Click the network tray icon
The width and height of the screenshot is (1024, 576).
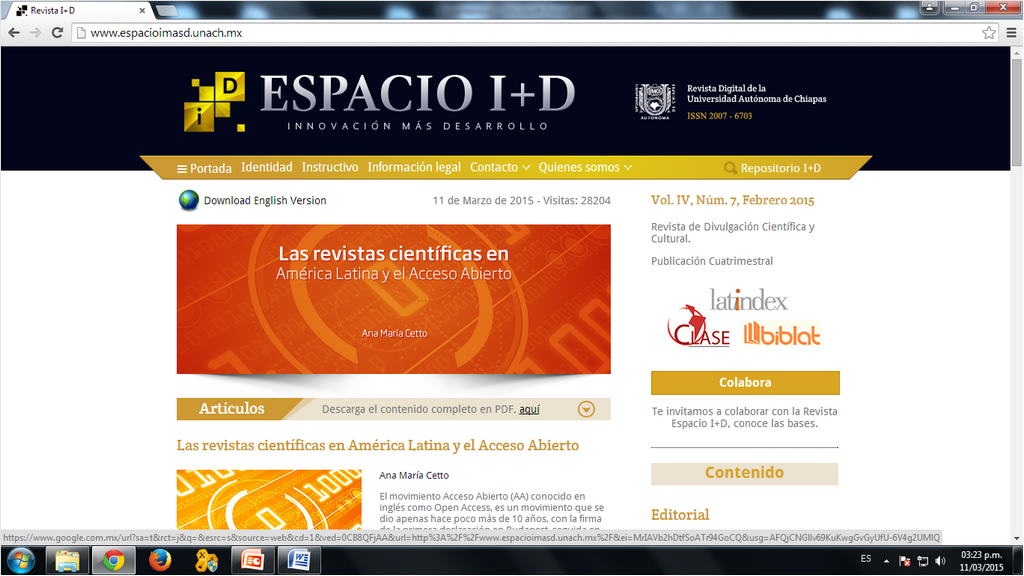click(923, 561)
